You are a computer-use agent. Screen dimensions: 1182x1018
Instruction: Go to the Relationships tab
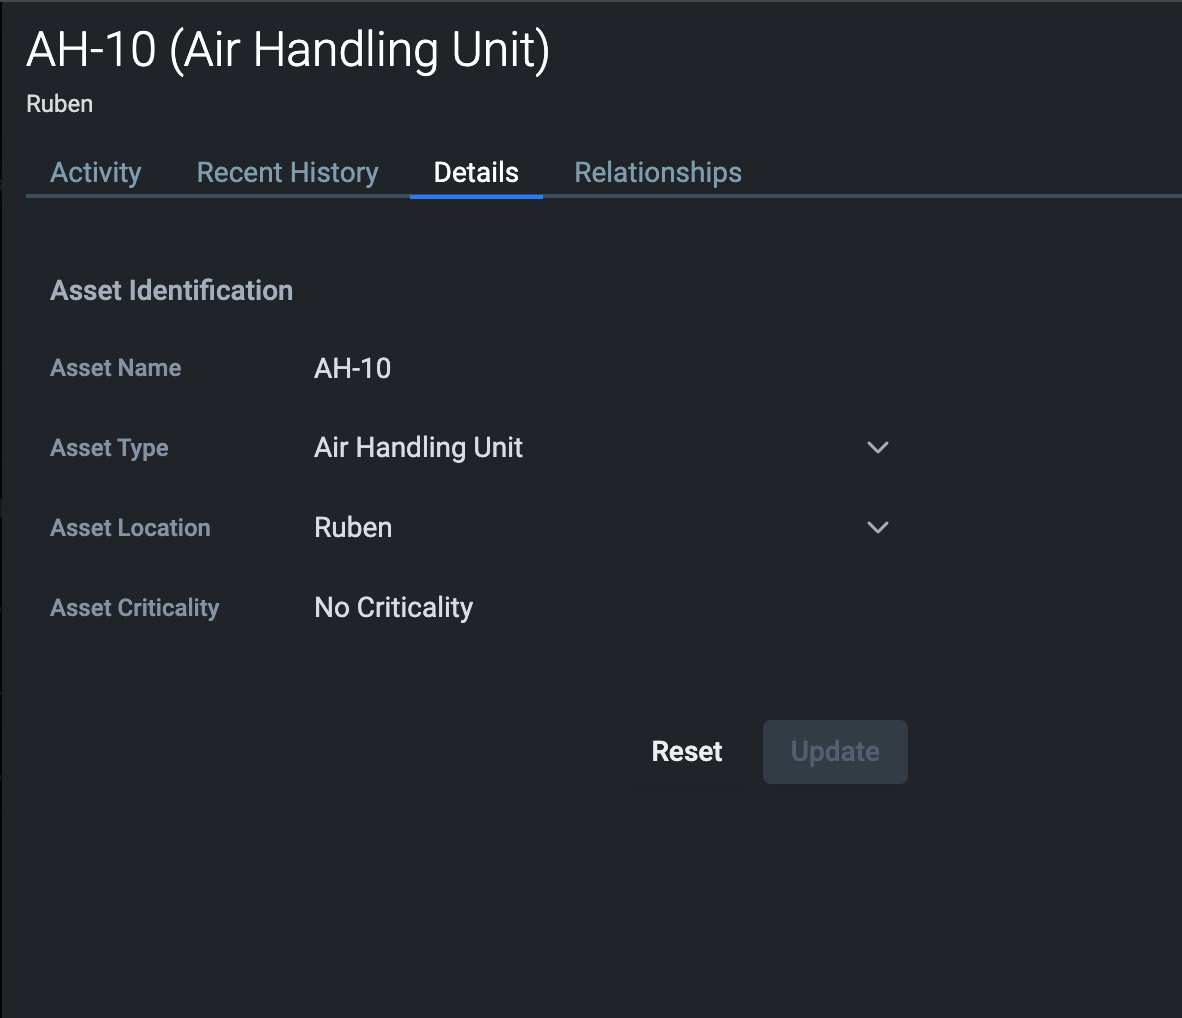pyautogui.click(x=658, y=173)
